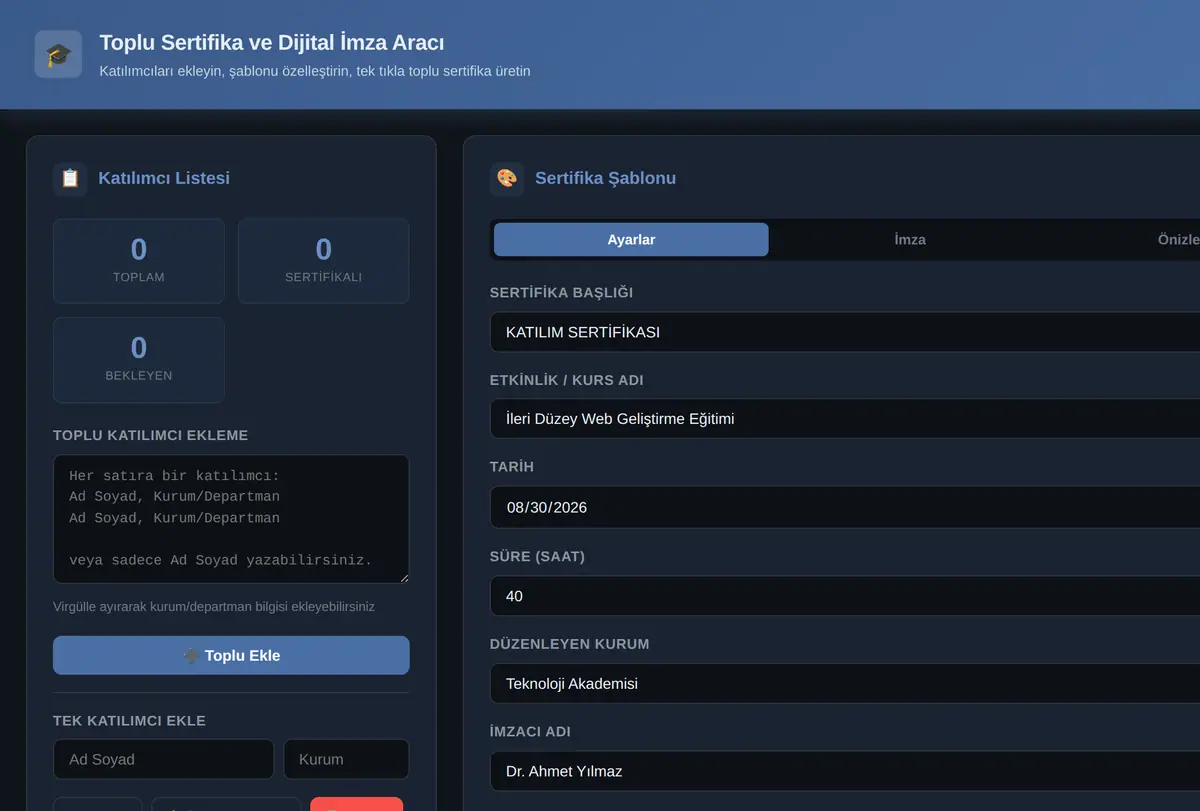1200x811 pixels.
Task: Focus the duration field showing 40
Action: [x=845, y=596]
